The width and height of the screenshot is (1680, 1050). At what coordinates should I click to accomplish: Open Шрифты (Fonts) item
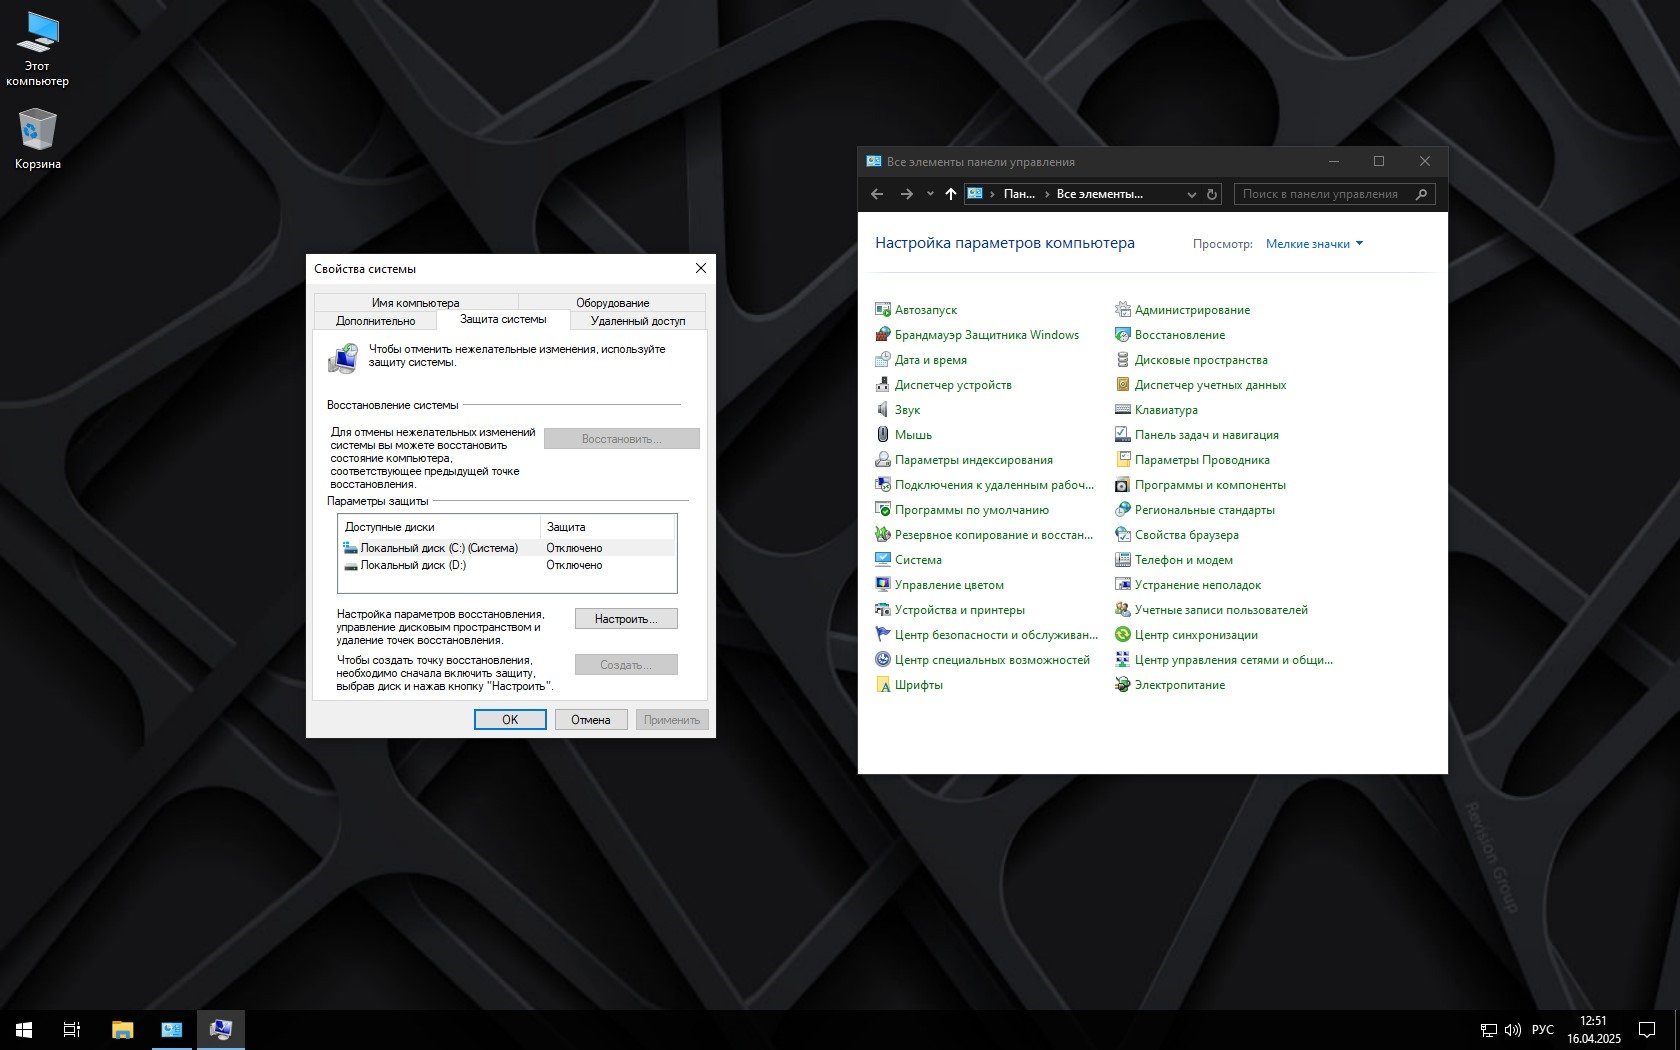click(x=918, y=685)
